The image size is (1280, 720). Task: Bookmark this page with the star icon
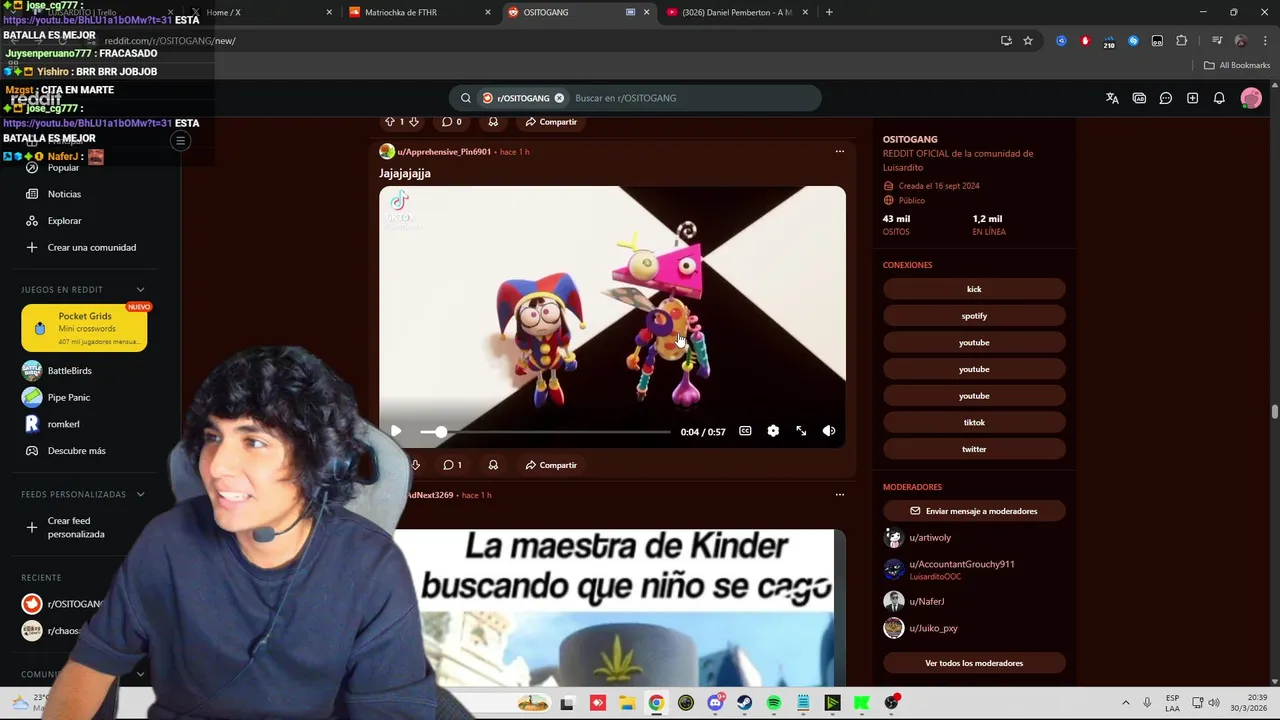pos(1028,41)
